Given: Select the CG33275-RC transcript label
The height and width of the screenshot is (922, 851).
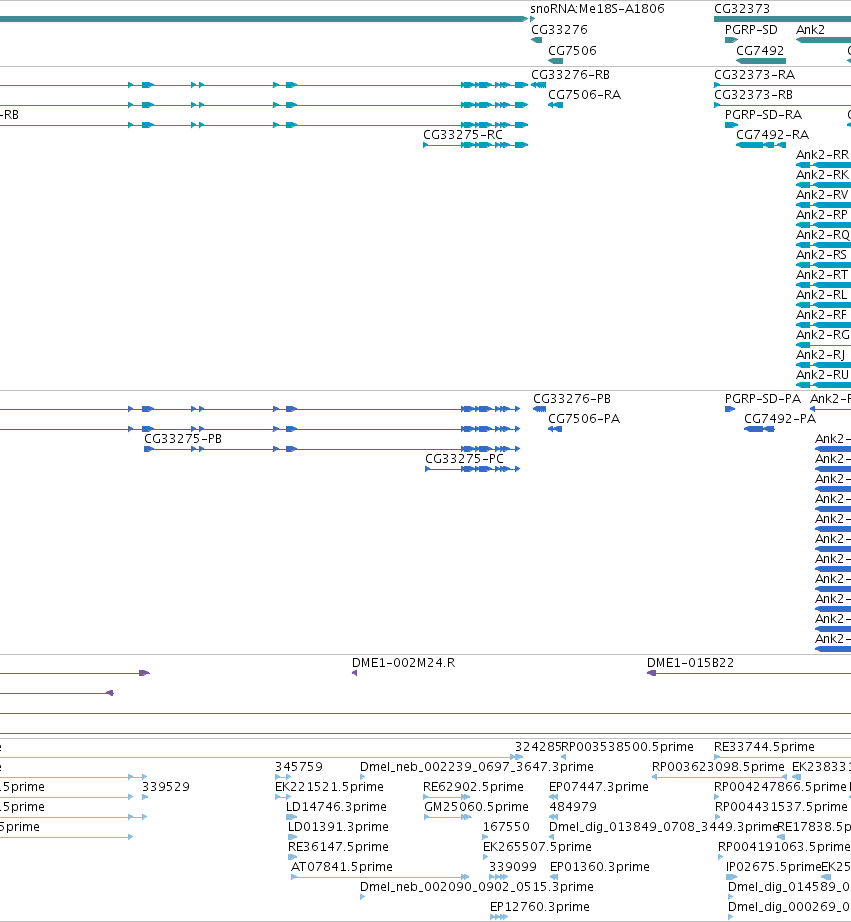Looking at the screenshot, I should 463,135.
